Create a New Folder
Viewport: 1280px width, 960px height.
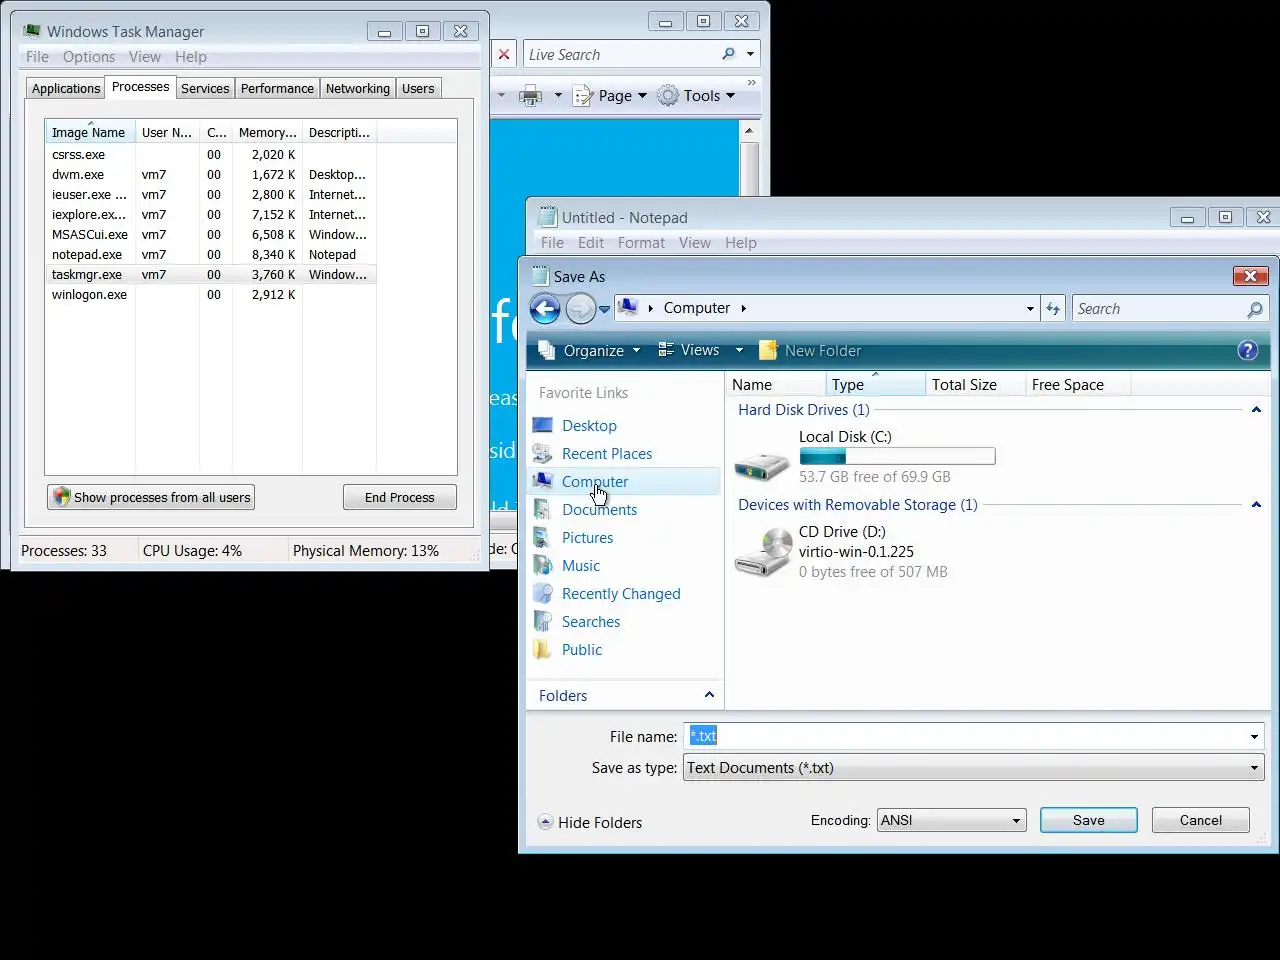pyautogui.click(x=810, y=351)
